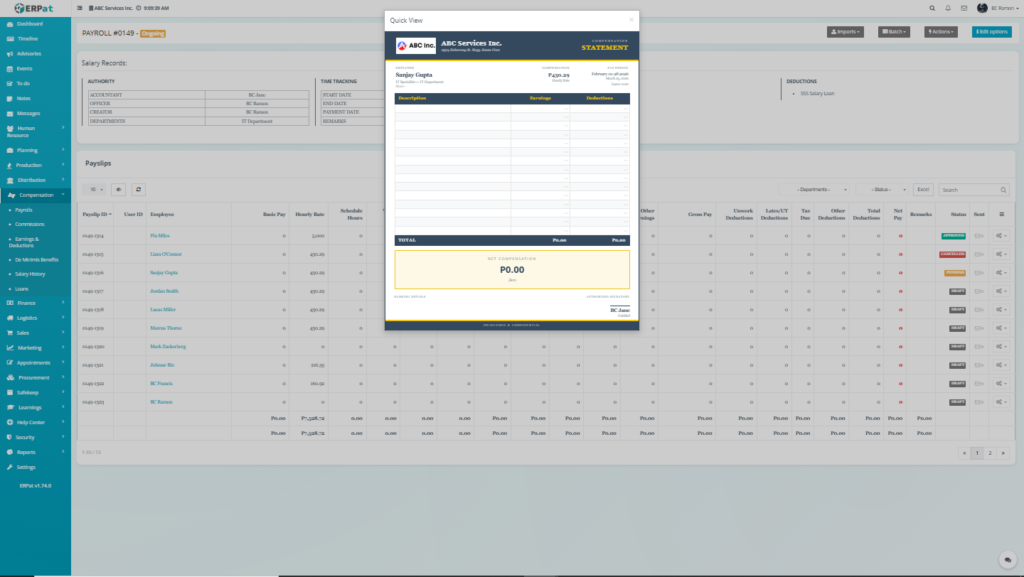Click the refresh payslips table button
Viewport: 1024px width, 577px height.
(138, 189)
